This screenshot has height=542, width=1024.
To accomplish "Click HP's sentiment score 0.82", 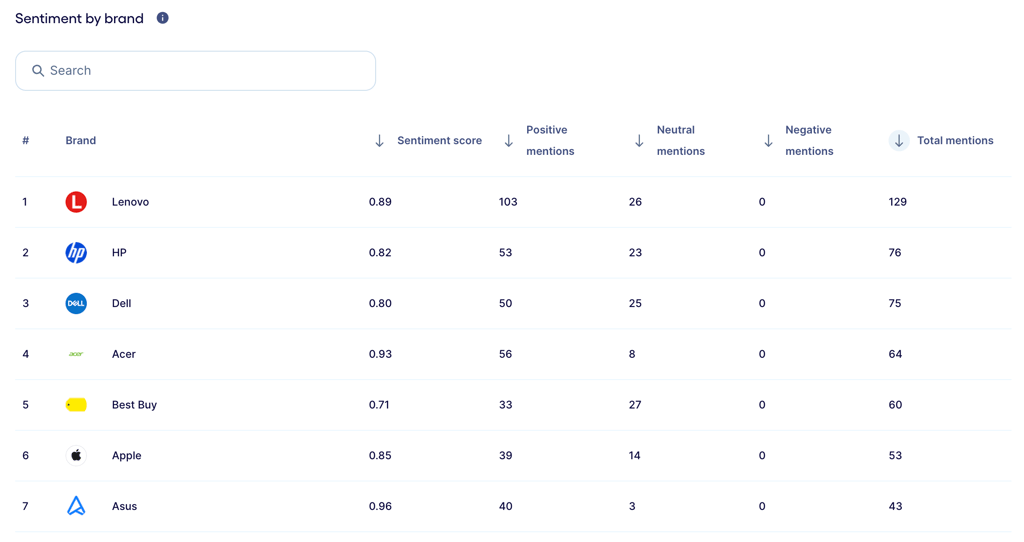I will click(x=380, y=253).
